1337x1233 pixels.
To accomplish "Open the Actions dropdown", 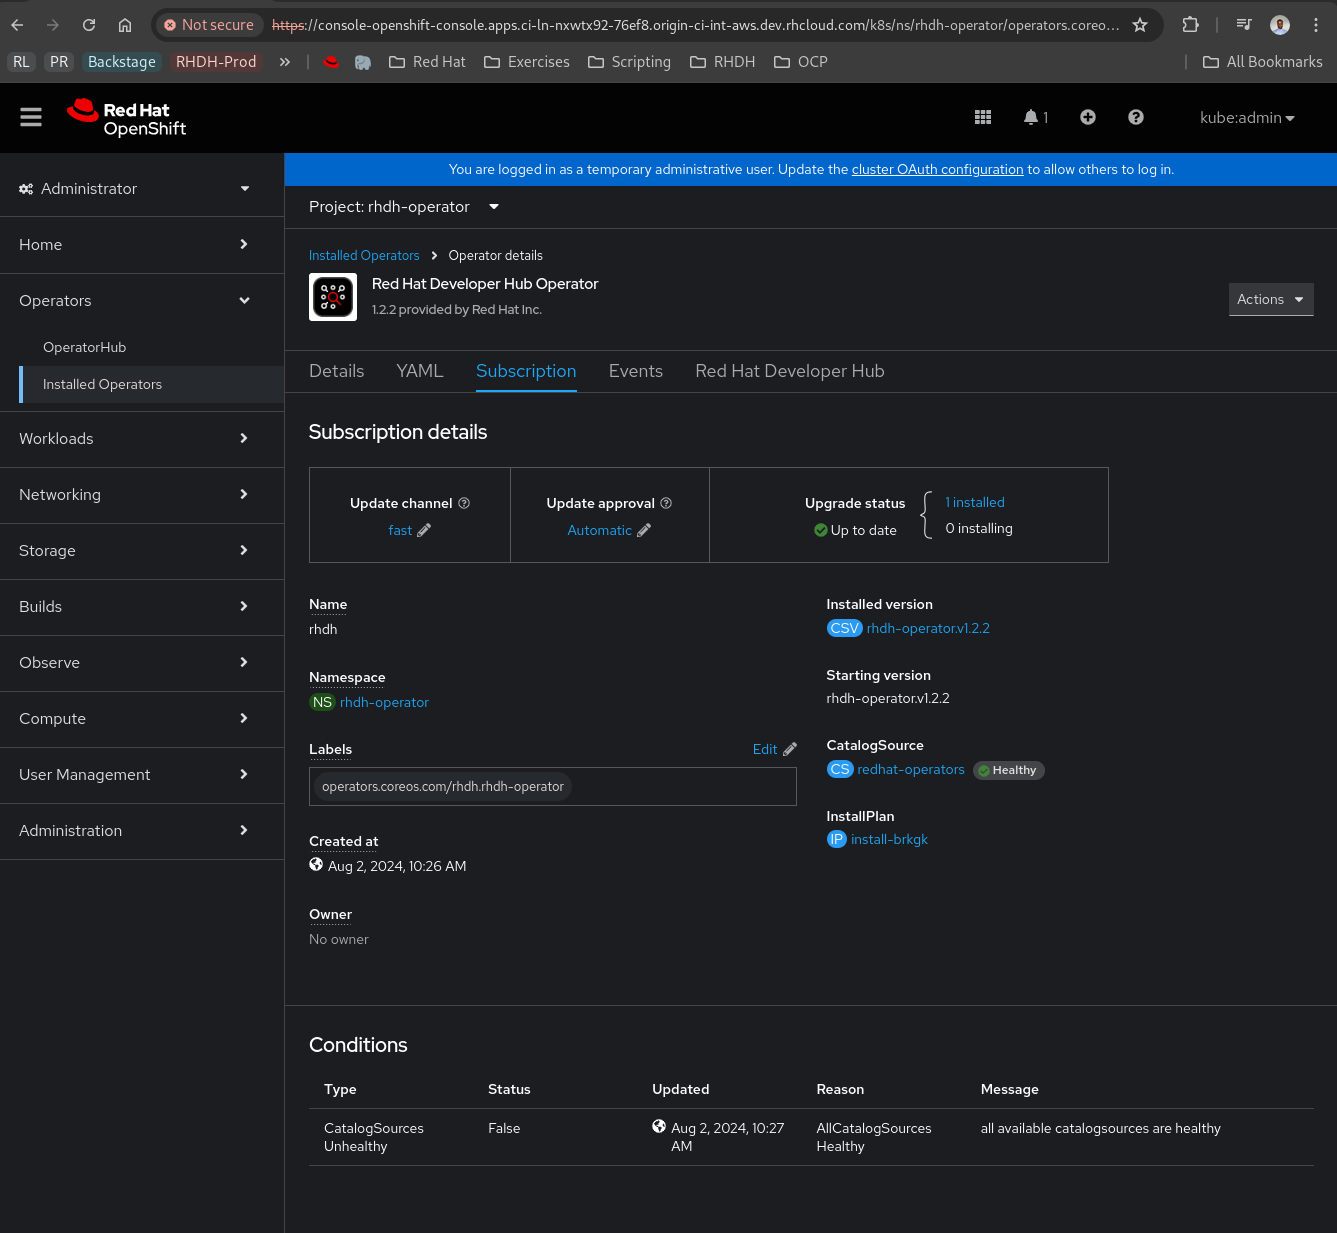I will tap(1270, 300).
